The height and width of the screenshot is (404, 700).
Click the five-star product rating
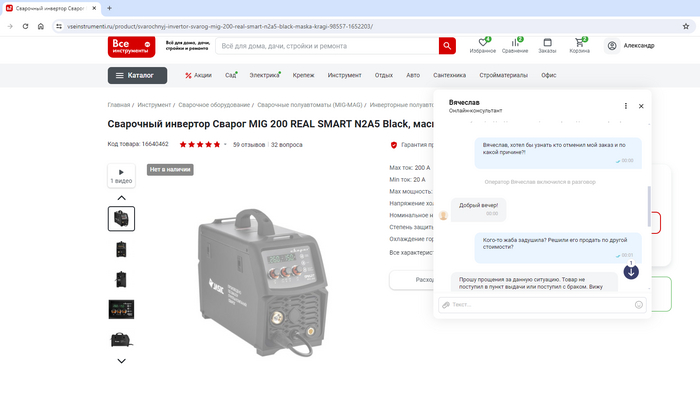tap(200, 144)
